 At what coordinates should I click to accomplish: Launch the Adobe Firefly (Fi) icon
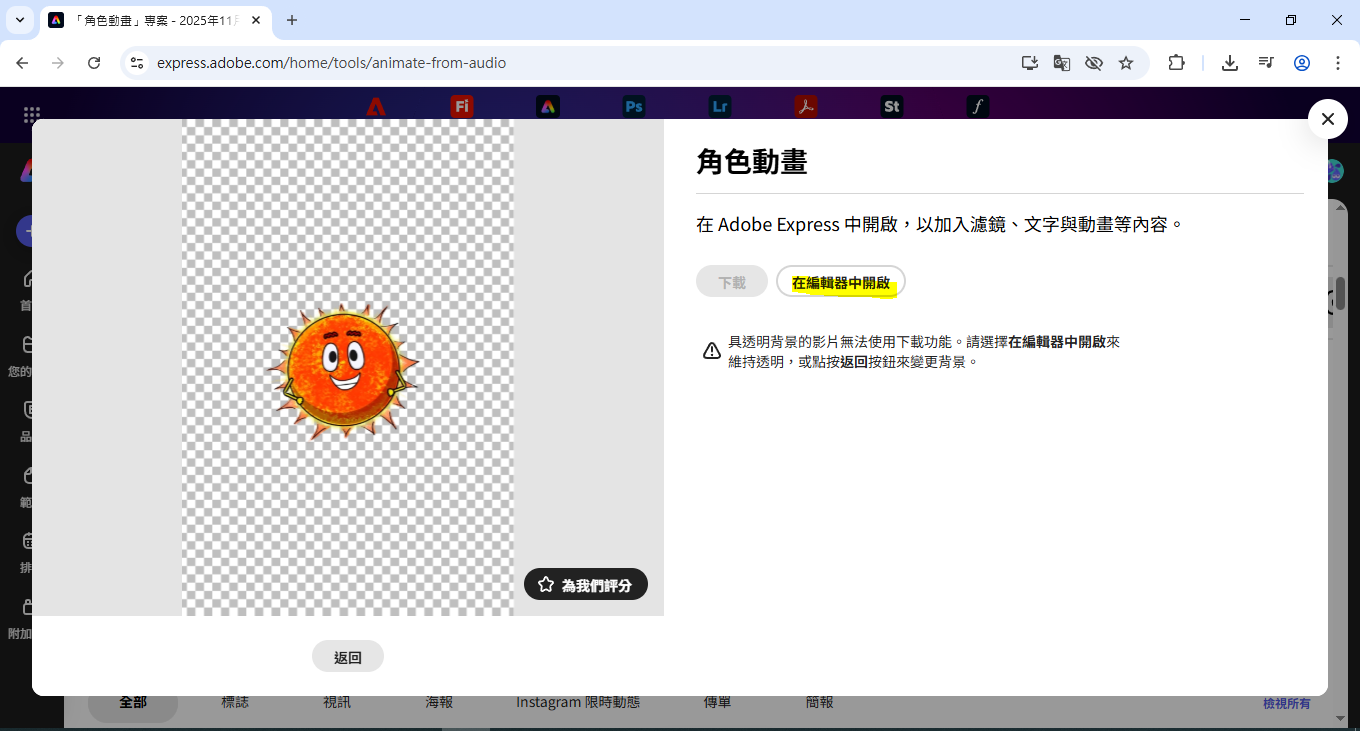tap(462, 106)
